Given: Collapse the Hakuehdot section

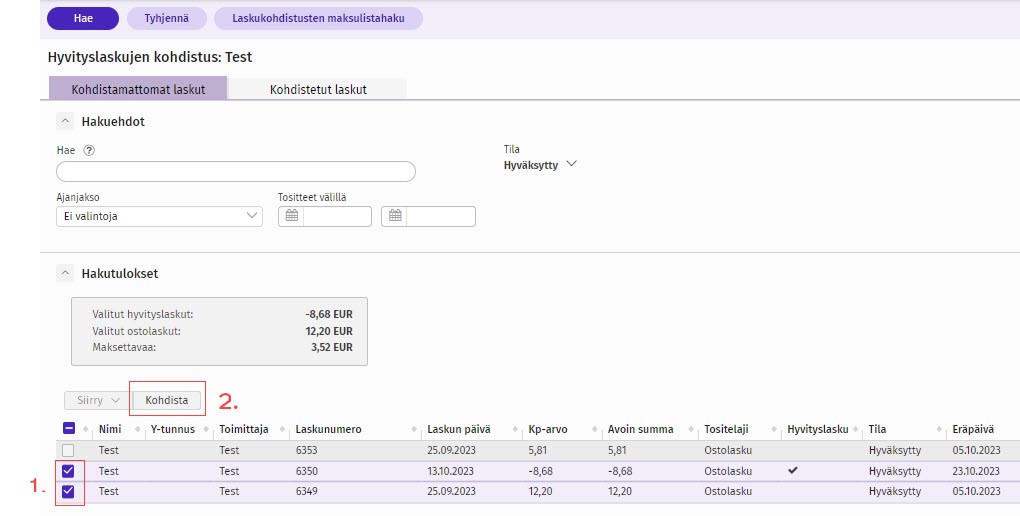Looking at the screenshot, I should click(64, 122).
